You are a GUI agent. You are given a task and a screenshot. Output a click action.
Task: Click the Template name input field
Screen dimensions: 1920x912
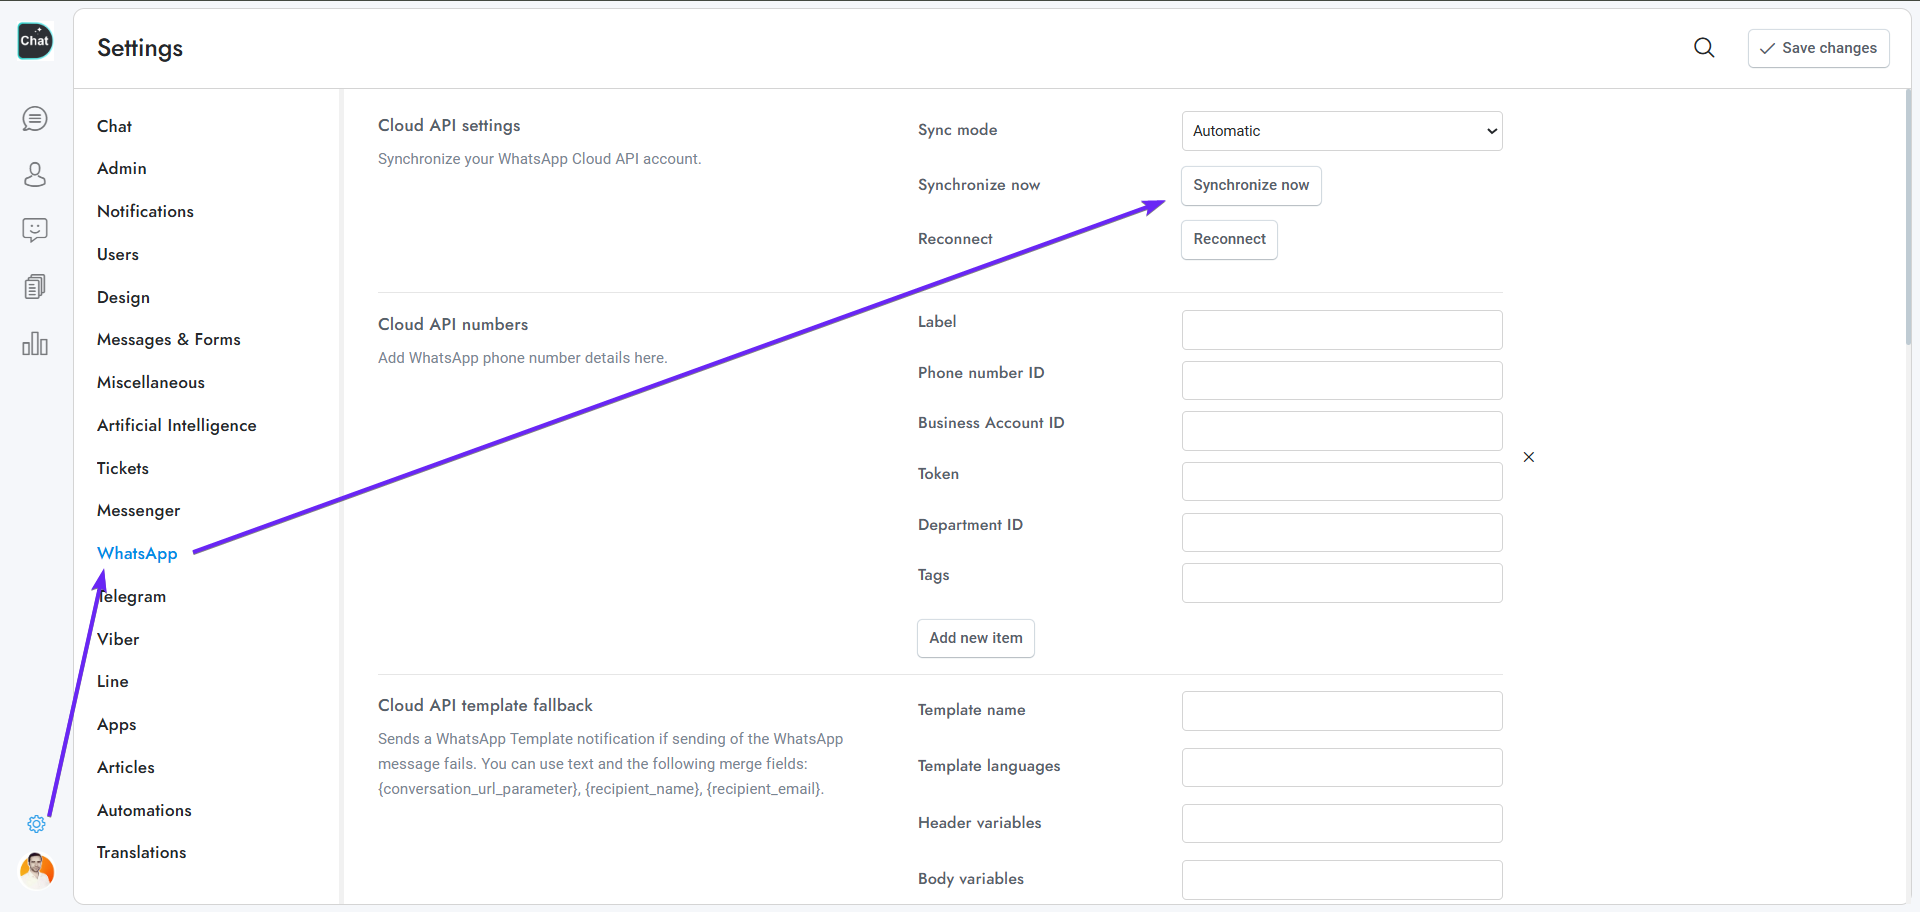(x=1341, y=711)
